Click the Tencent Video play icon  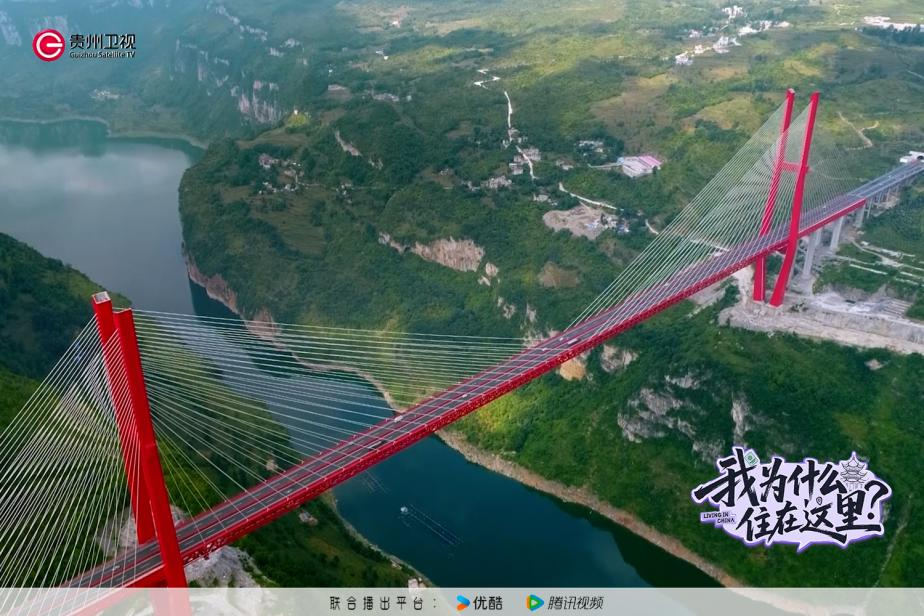[535, 603]
